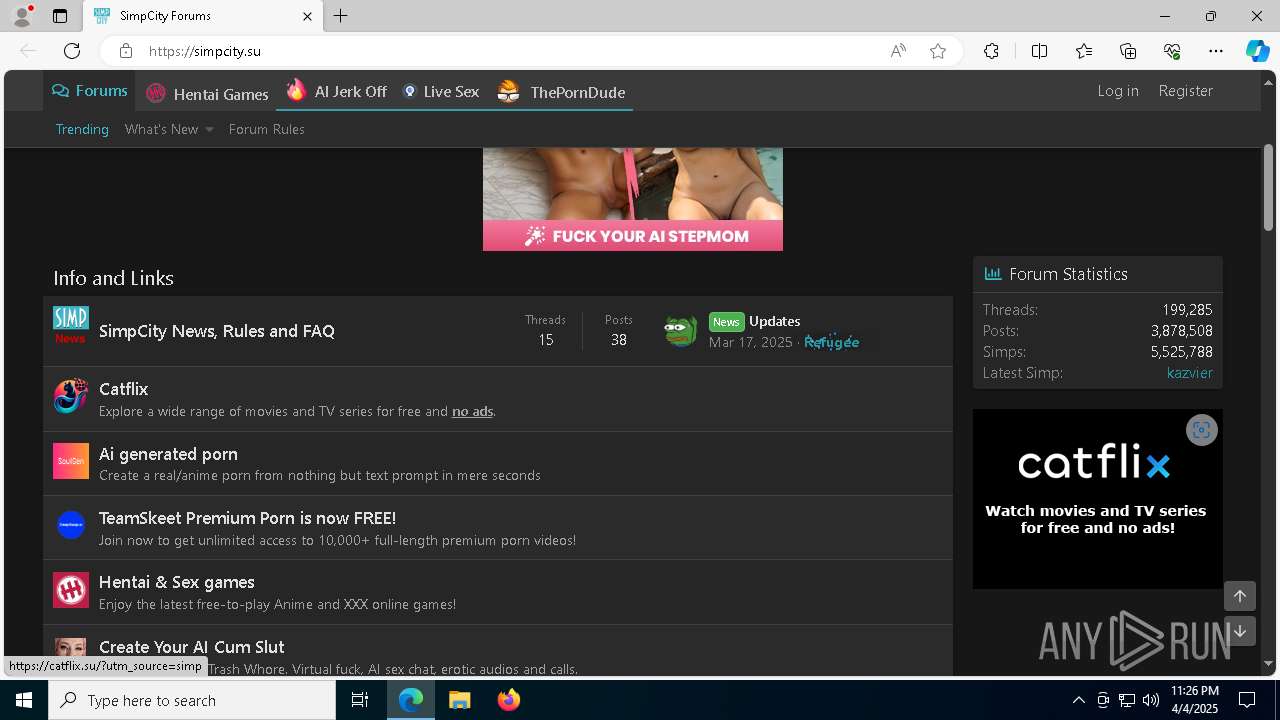Open the notification center icon

[x=1248, y=700]
